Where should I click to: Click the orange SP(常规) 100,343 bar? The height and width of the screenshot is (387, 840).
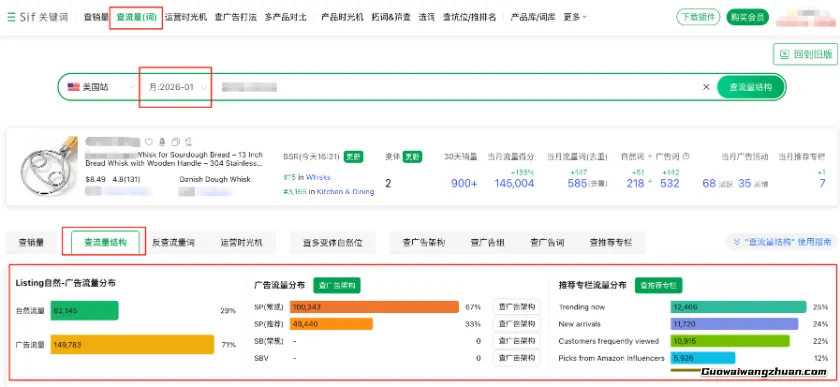point(374,307)
